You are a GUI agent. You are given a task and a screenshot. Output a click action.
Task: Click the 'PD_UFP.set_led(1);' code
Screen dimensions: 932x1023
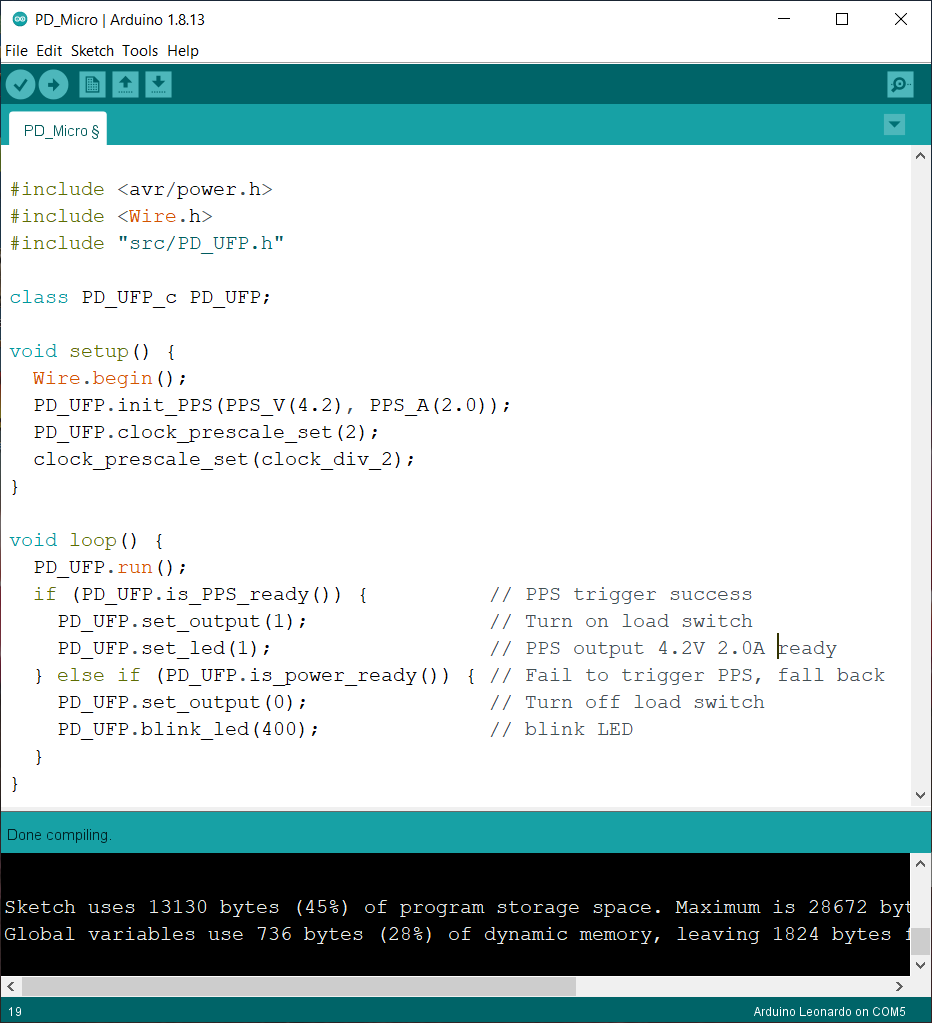click(164, 648)
